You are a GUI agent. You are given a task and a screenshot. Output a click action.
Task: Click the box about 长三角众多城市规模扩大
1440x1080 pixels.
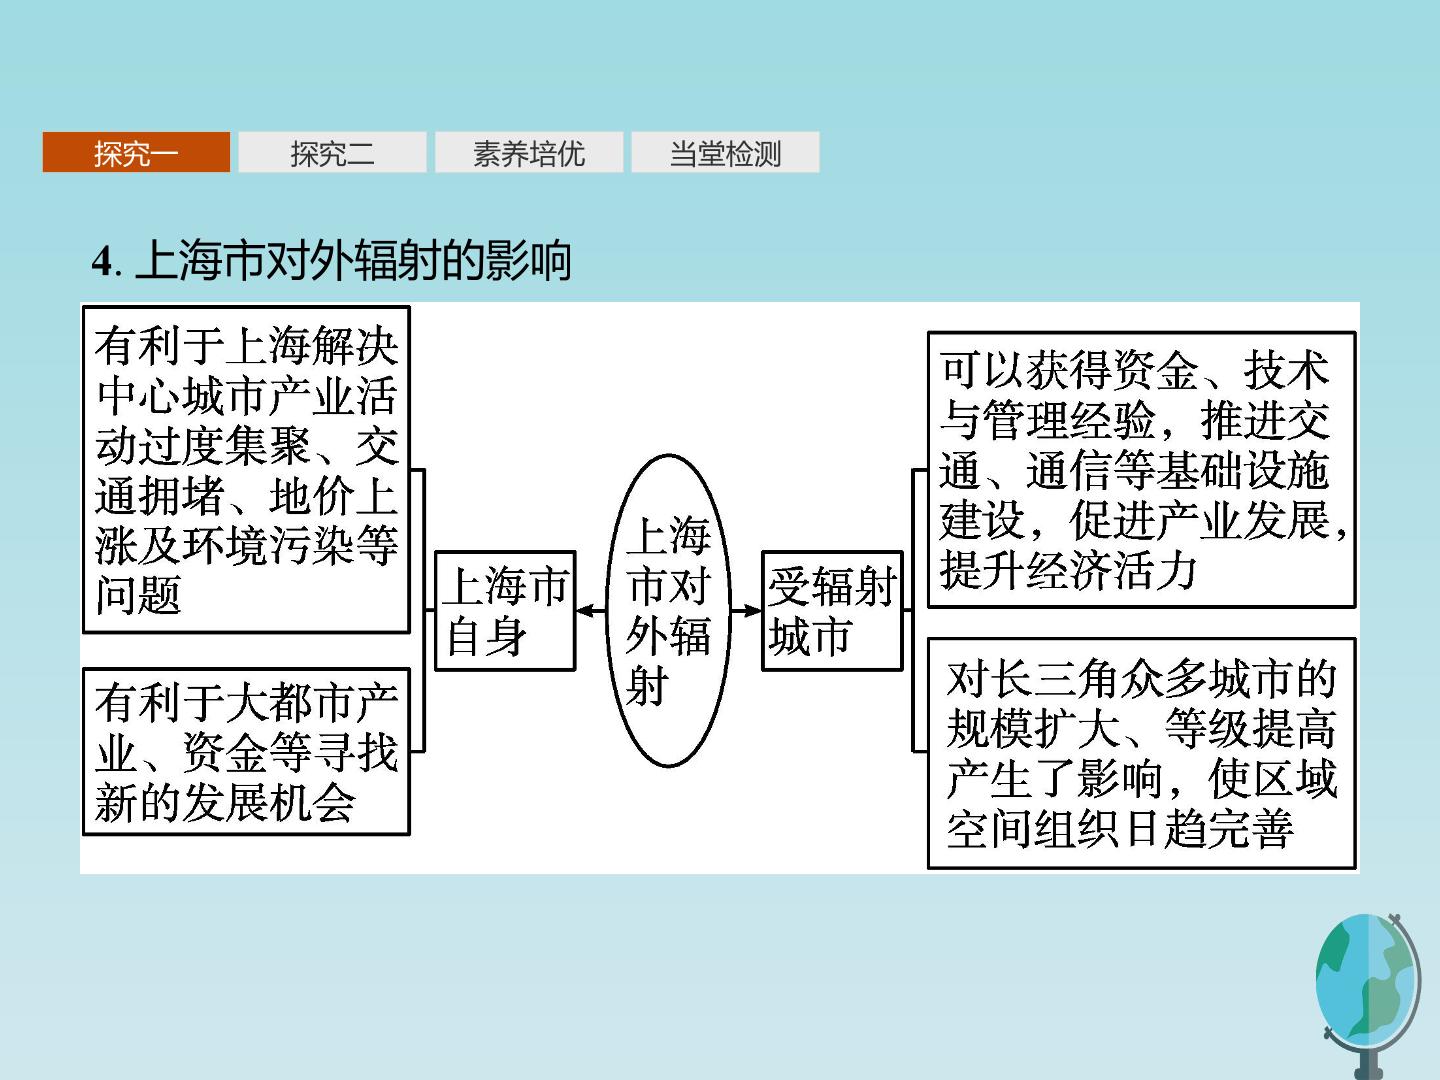(x=1142, y=753)
